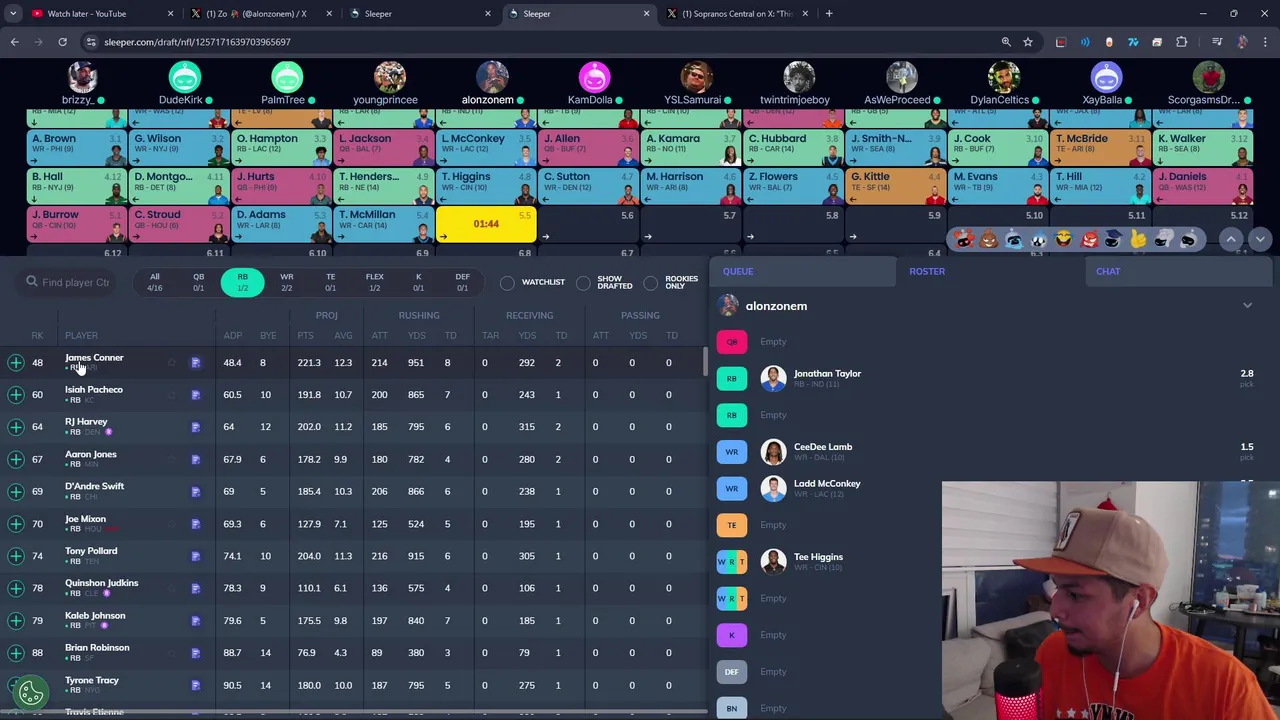
Task: Add Isiah Pacheco with plus icon
Action: coord(16,395)
